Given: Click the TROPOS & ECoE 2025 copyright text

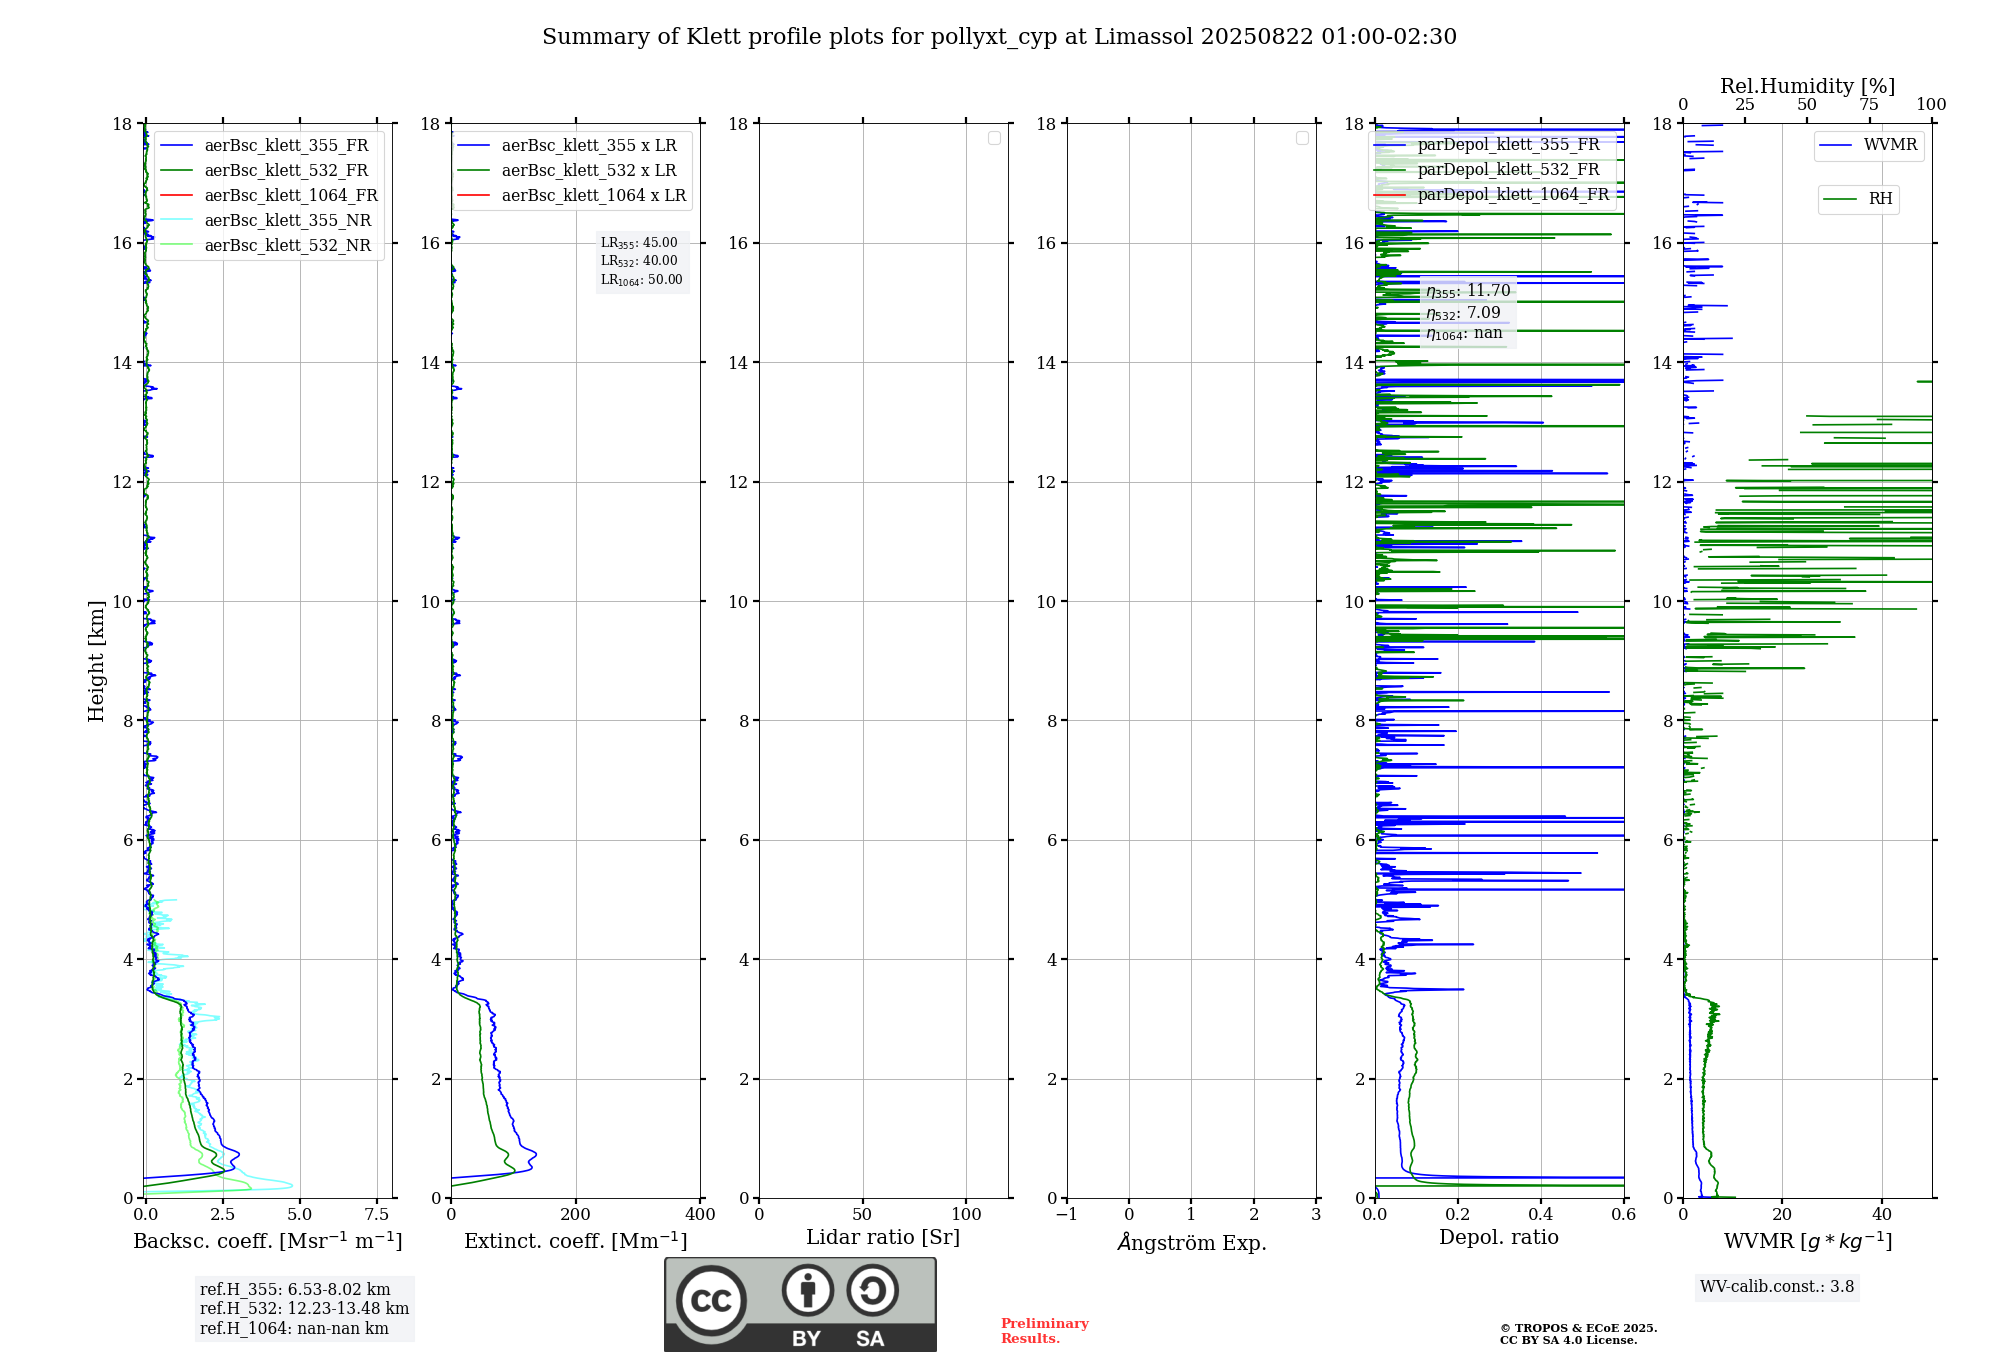Looking at the screenshot, I should pyautogui.click(x=1578, y=1328).
